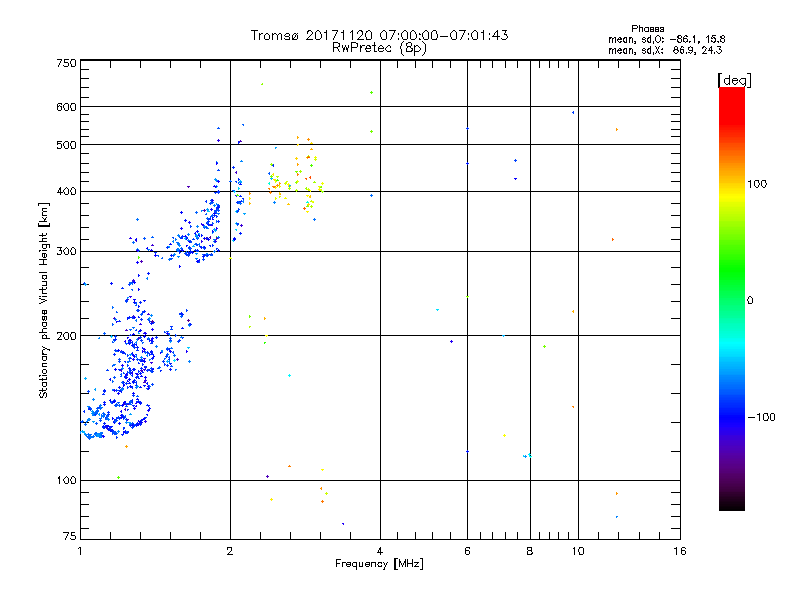Click the Frequency [MHz] axis label

[379, 565]
